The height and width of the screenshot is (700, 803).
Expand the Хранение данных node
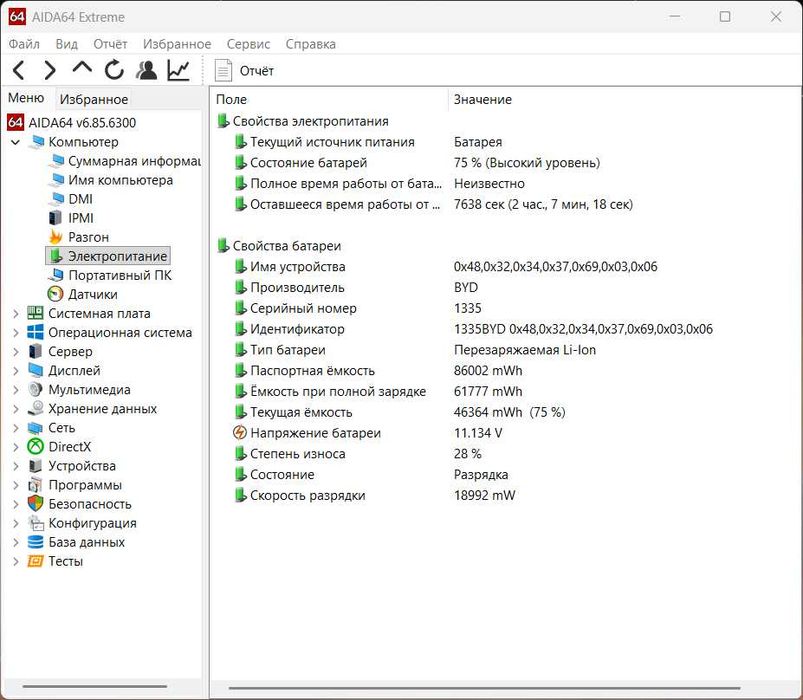click(15, 409)
